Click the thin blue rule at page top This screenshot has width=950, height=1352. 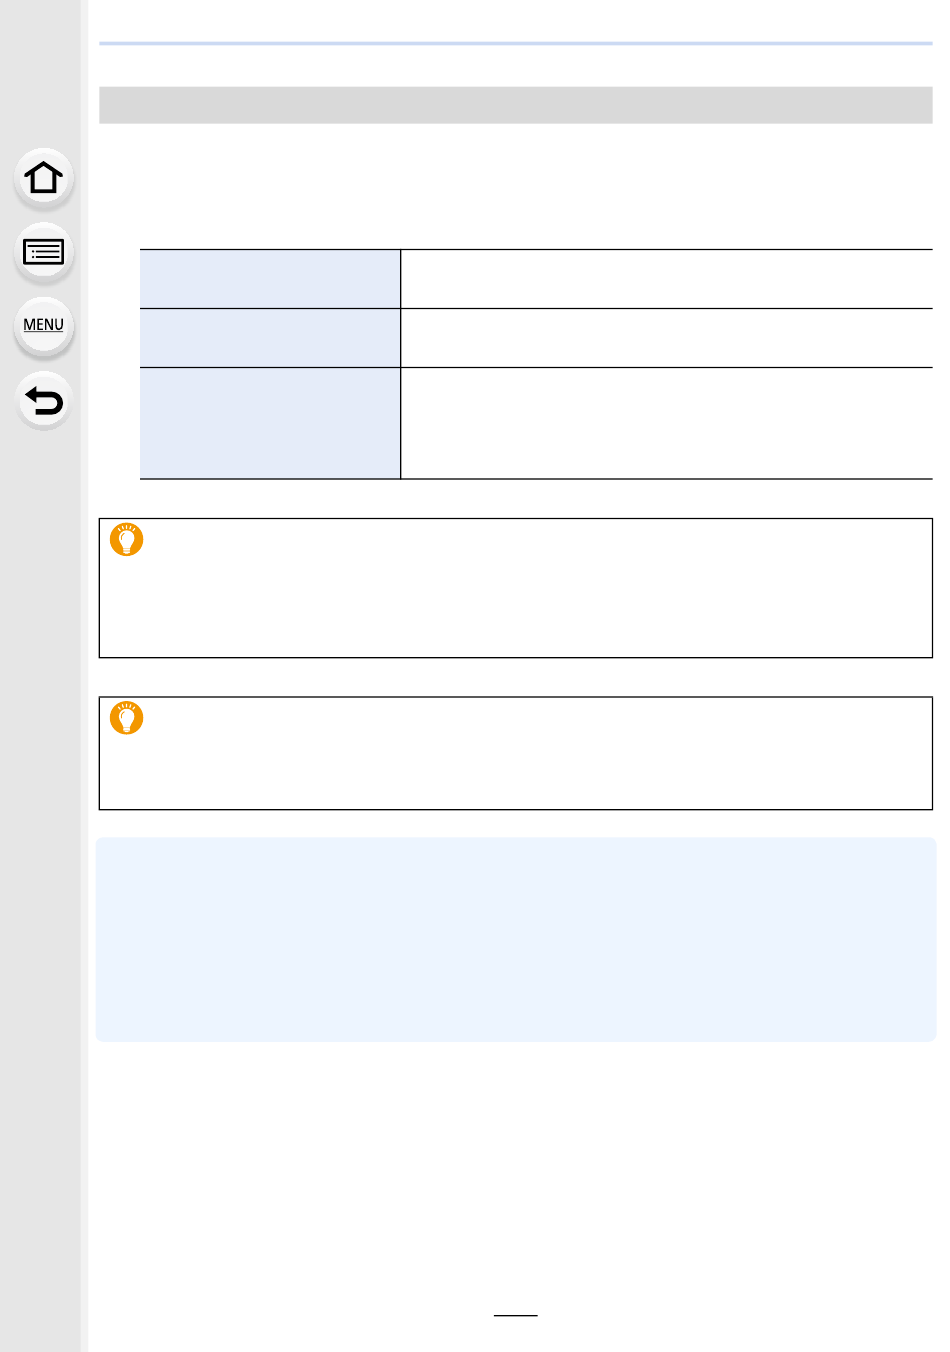(x=516, y=44)
